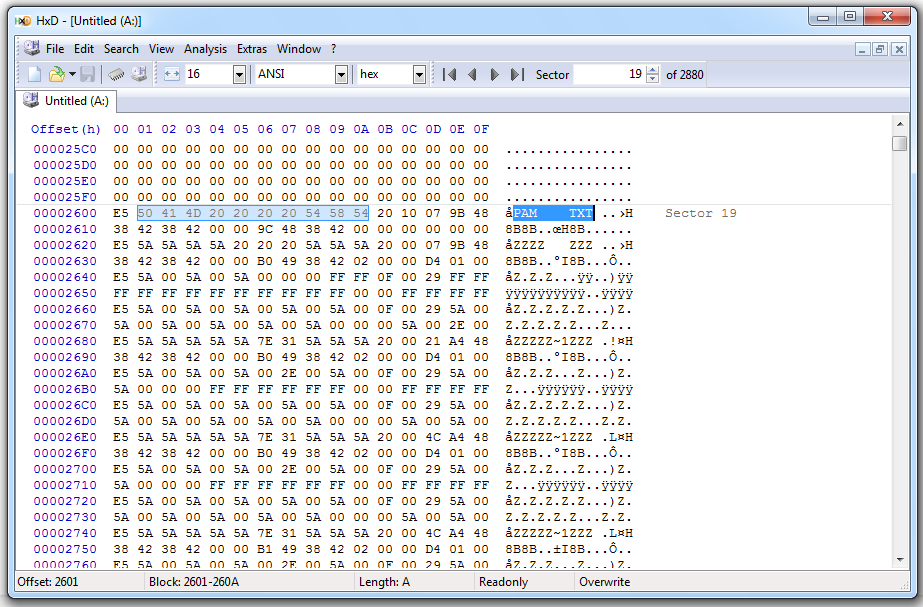Click the Offset(h) column header
923x607 pixels.
[x=66, y=129]
